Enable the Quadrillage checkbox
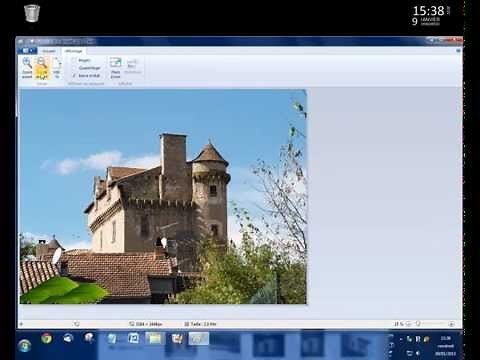 point(74,68)
